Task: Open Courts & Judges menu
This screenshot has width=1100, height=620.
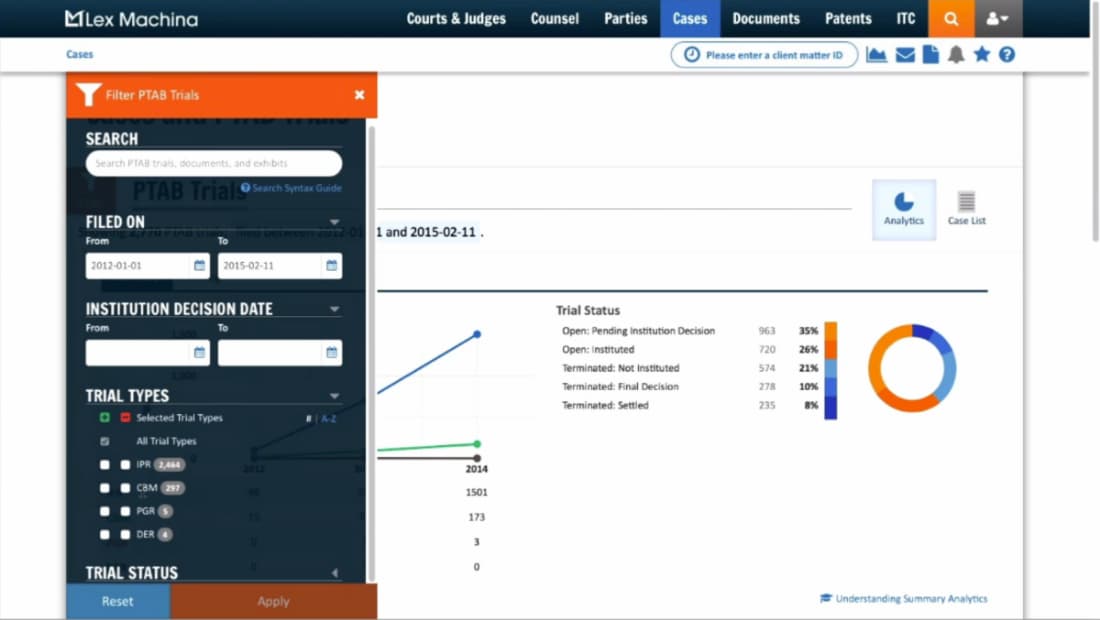Action: coord(456,19)
